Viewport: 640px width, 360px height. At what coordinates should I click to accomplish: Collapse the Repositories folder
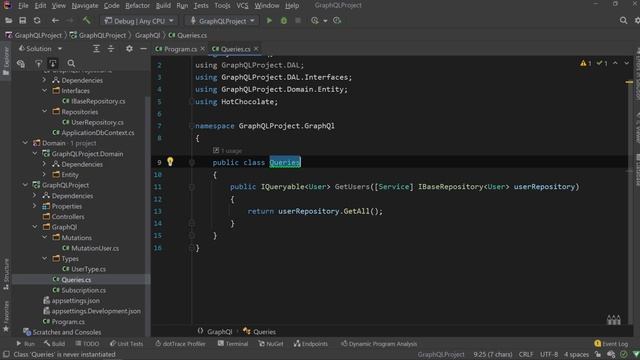[x=44, y=111]
